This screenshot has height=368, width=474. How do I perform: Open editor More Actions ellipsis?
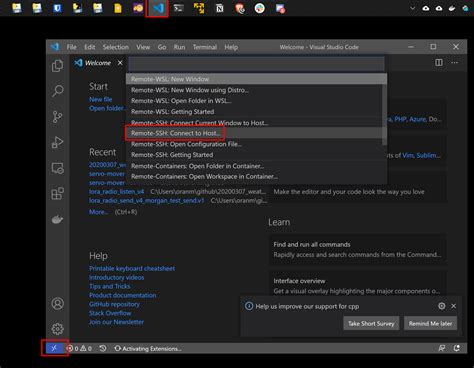(x=455, y=63)
